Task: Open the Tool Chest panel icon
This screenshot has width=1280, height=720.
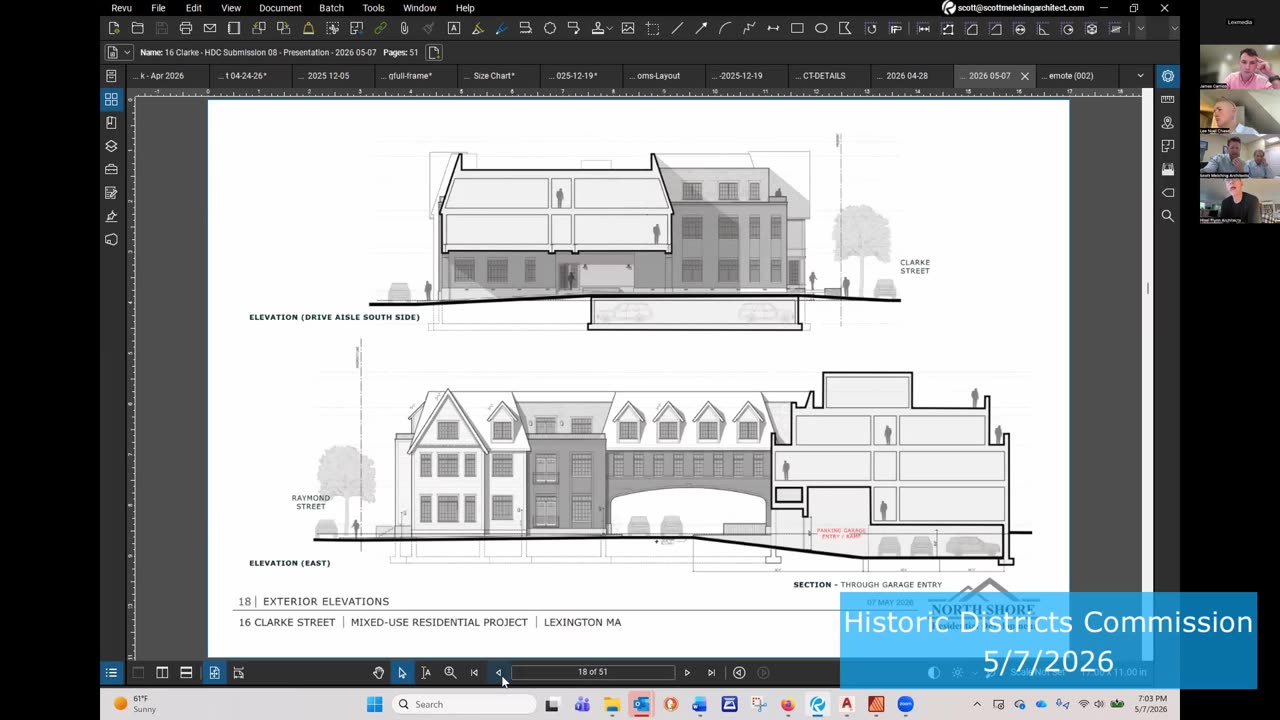Action: [111, 169]
